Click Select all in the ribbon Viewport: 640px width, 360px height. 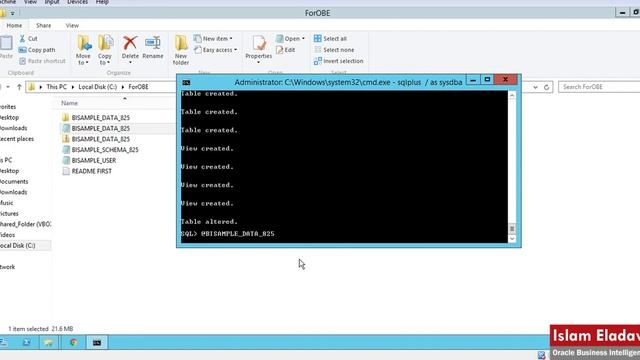click(330, 38)
